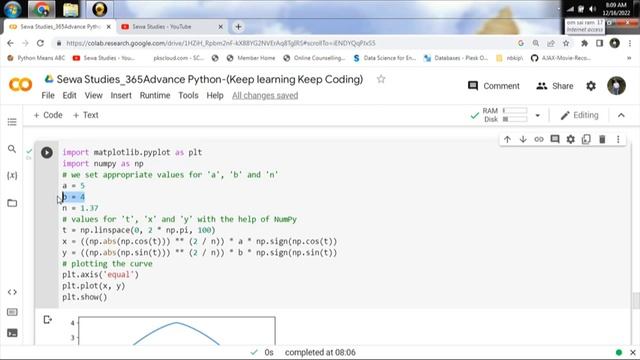Add a new Code cell
The image size is (640, 360).
(x=48, y=115)
